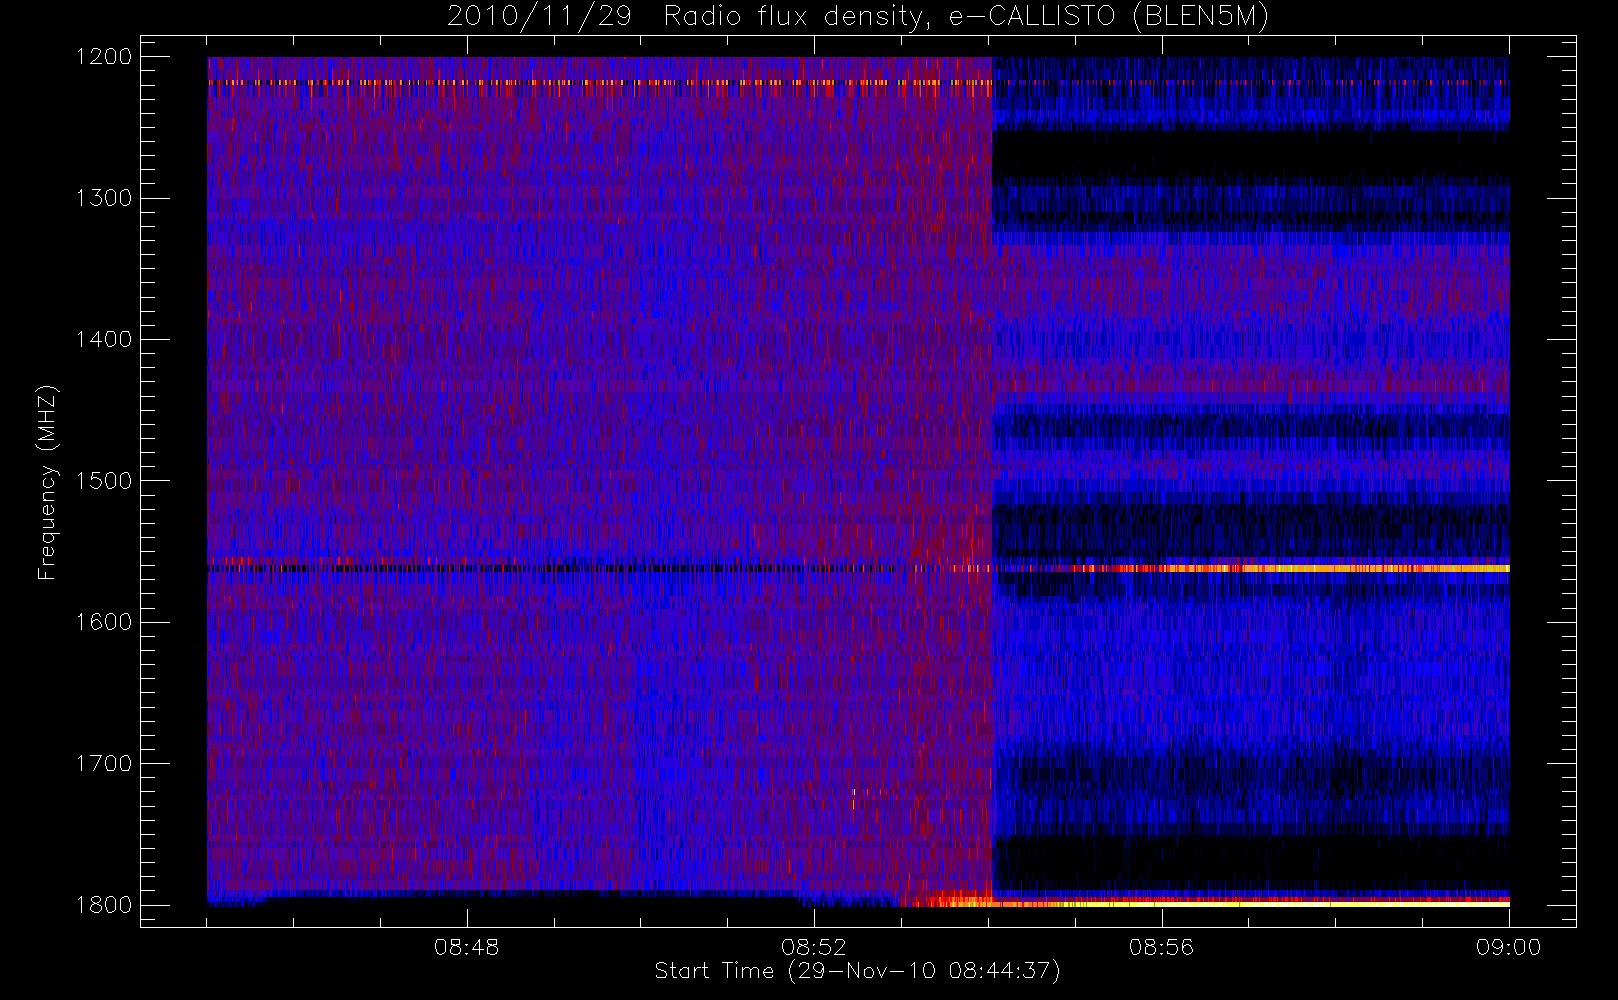This screenshot has height=1000, width=1618.
Task: Click the 'Frequency (MHz)' axis label
Action: (46, 482)
